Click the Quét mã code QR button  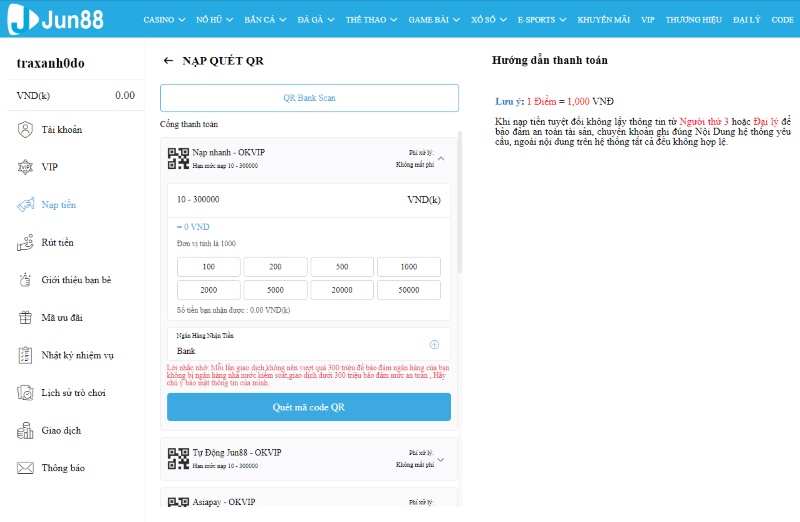tap(309, 407)
